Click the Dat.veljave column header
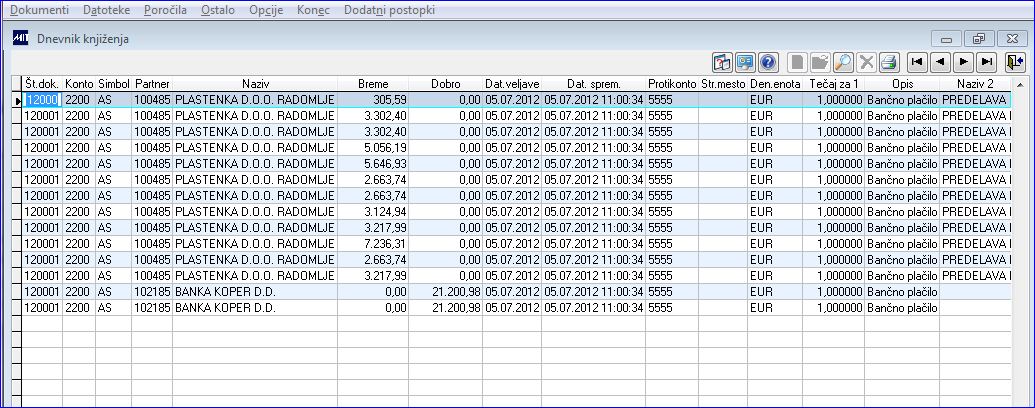 pos(512,85)
